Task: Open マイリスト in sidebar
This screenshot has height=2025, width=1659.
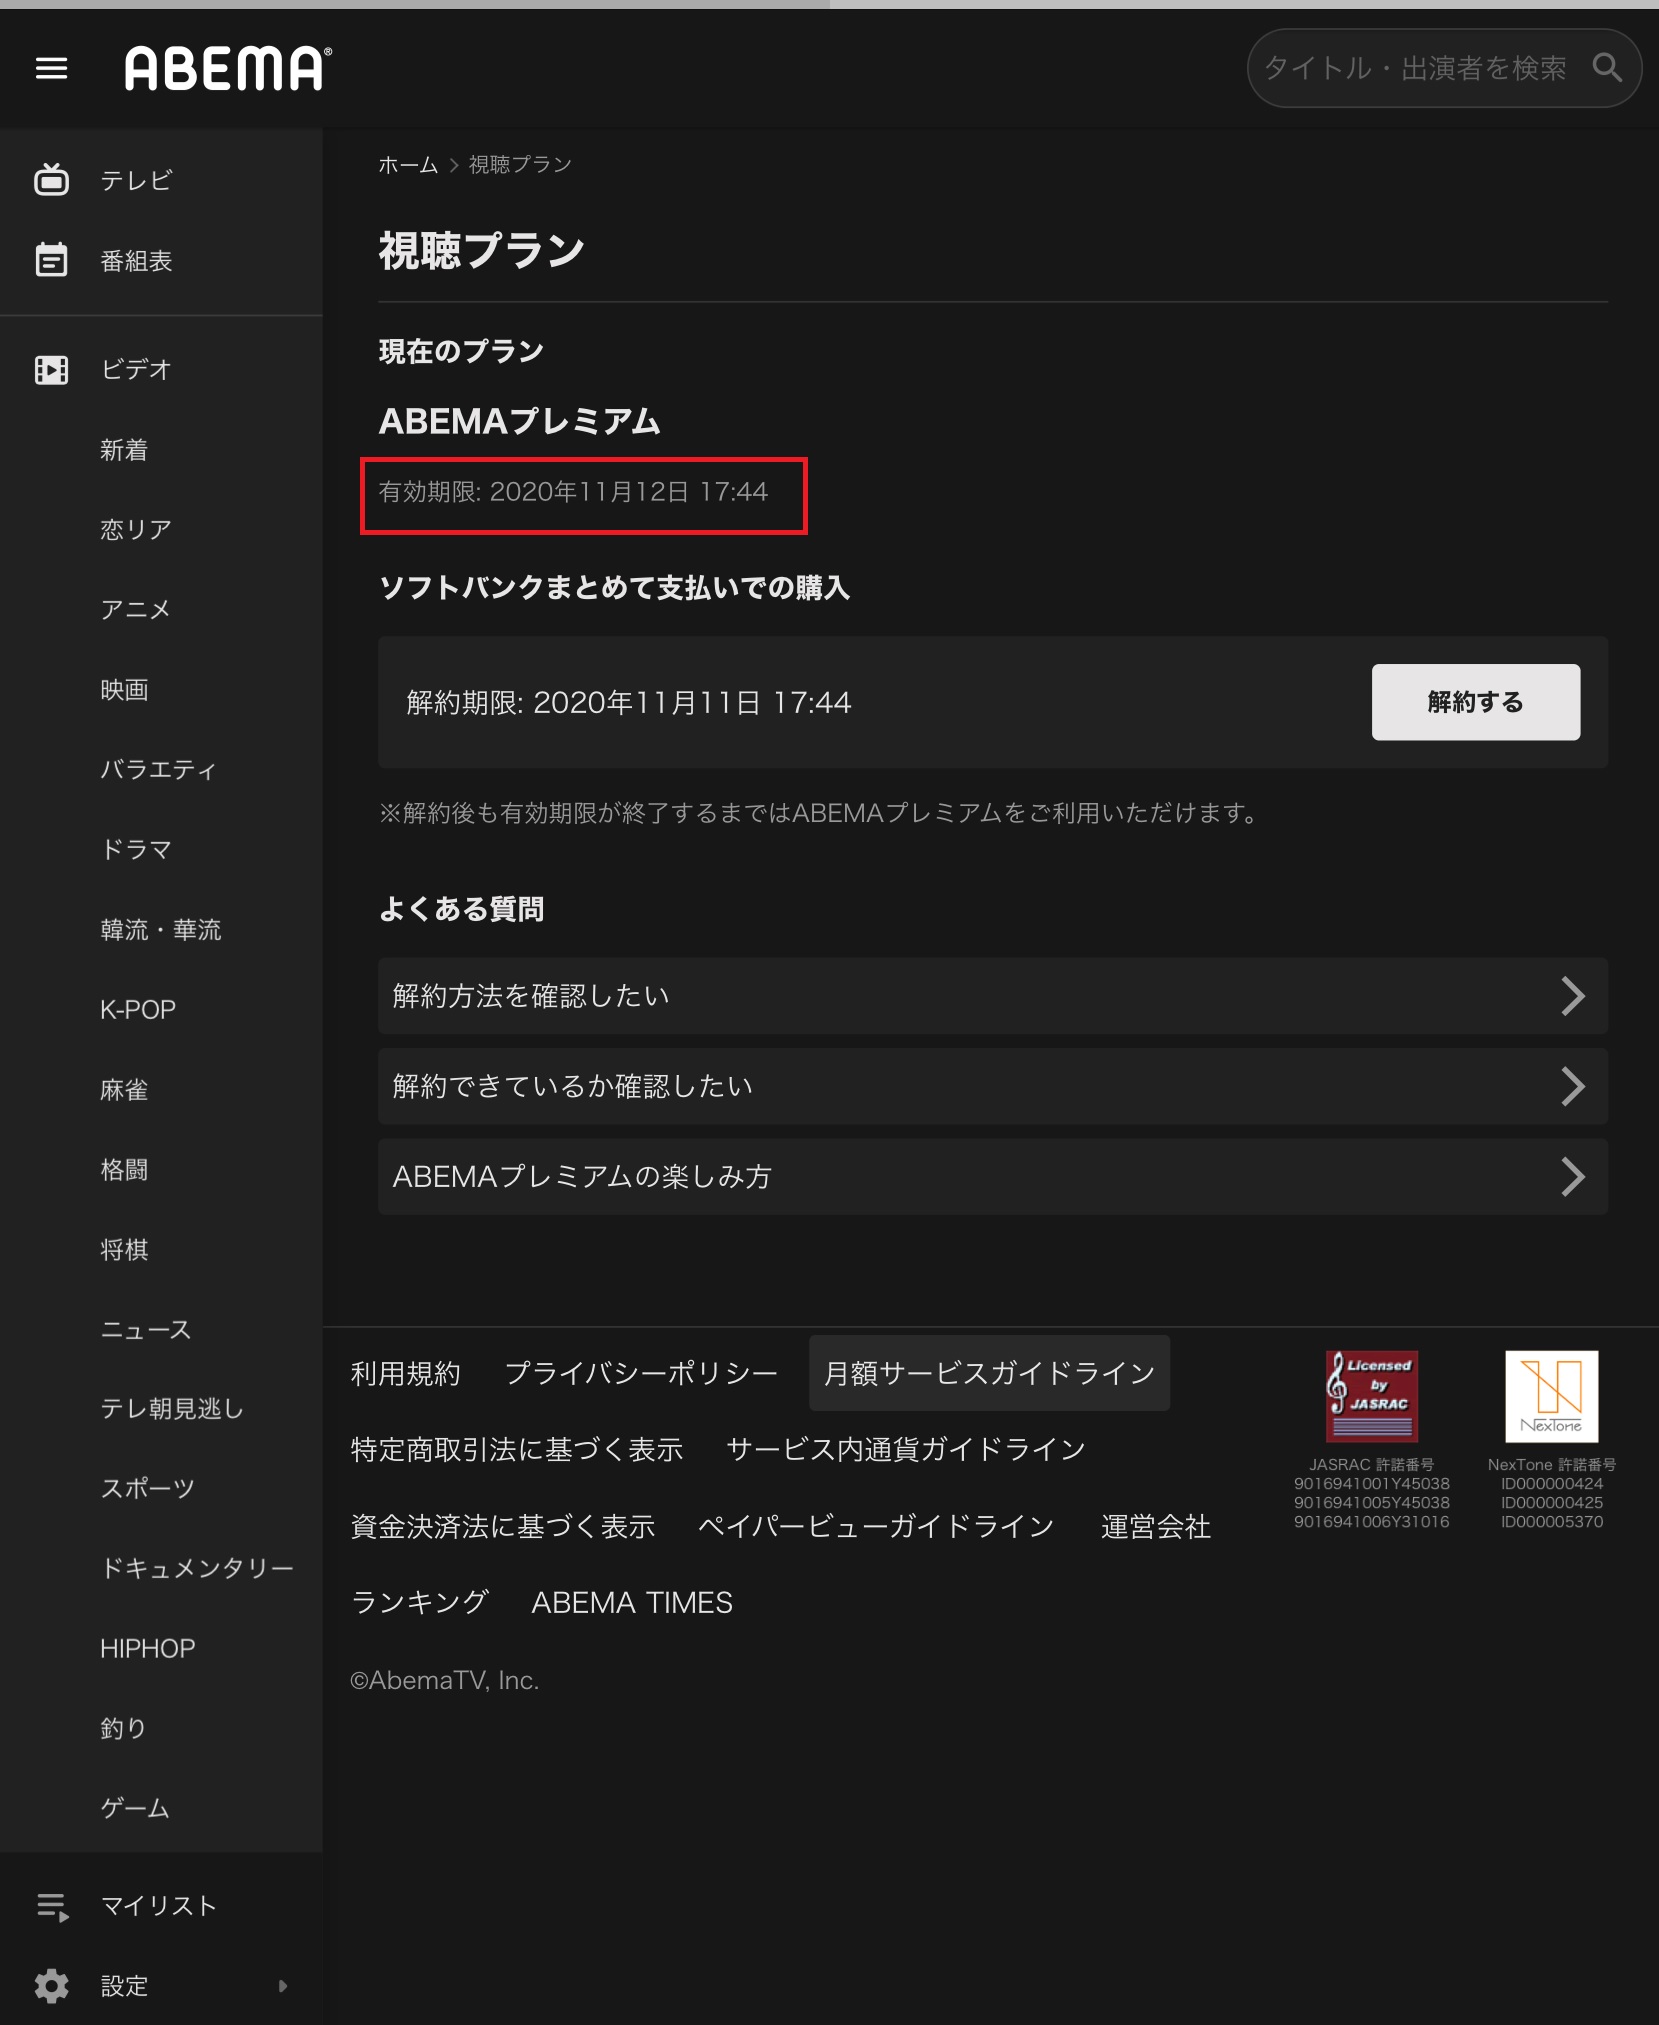Action: click(x=159, y=1906)
